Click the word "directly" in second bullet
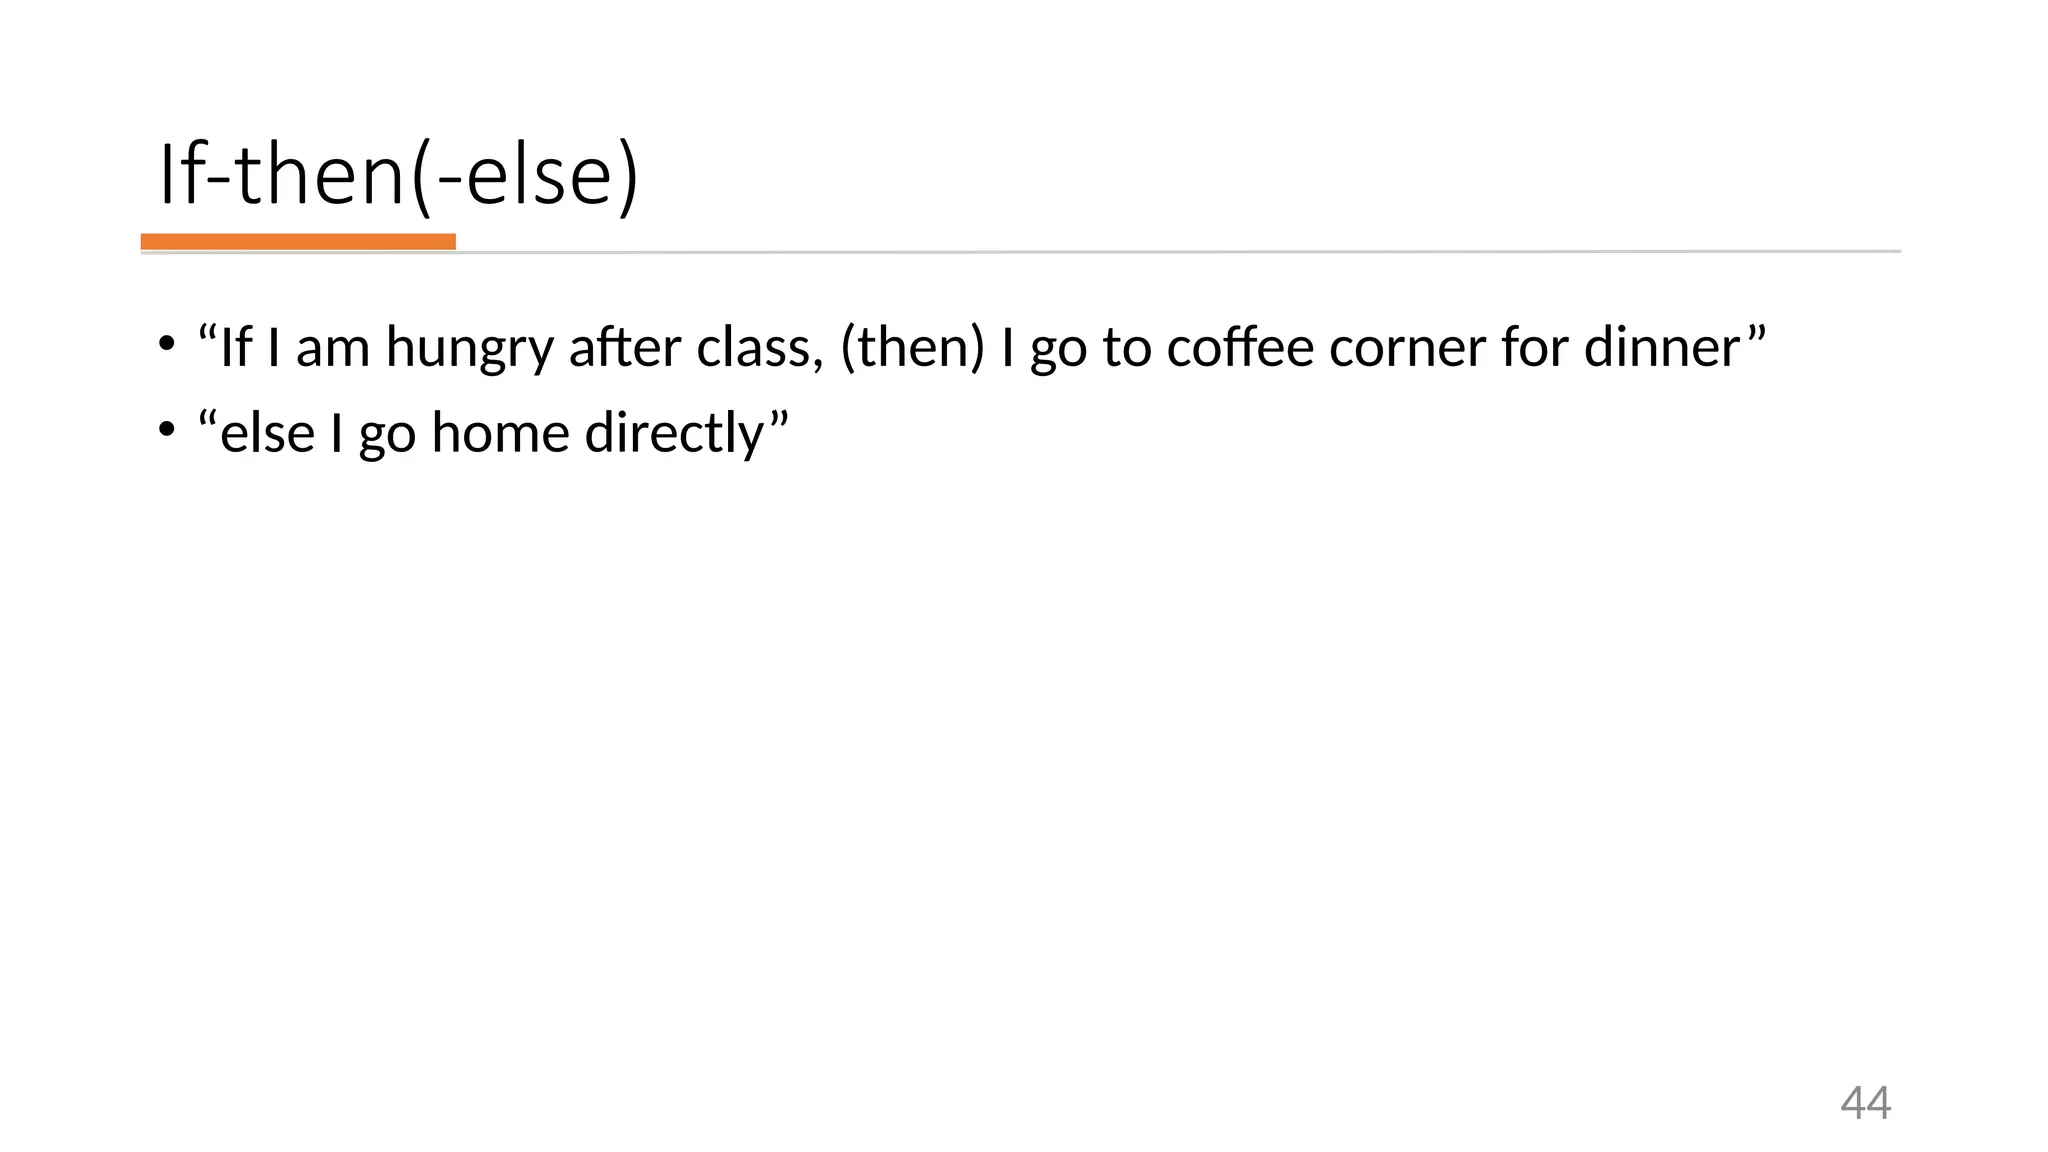Viewport: 2048px width, 1152px height. click(674, 435)
